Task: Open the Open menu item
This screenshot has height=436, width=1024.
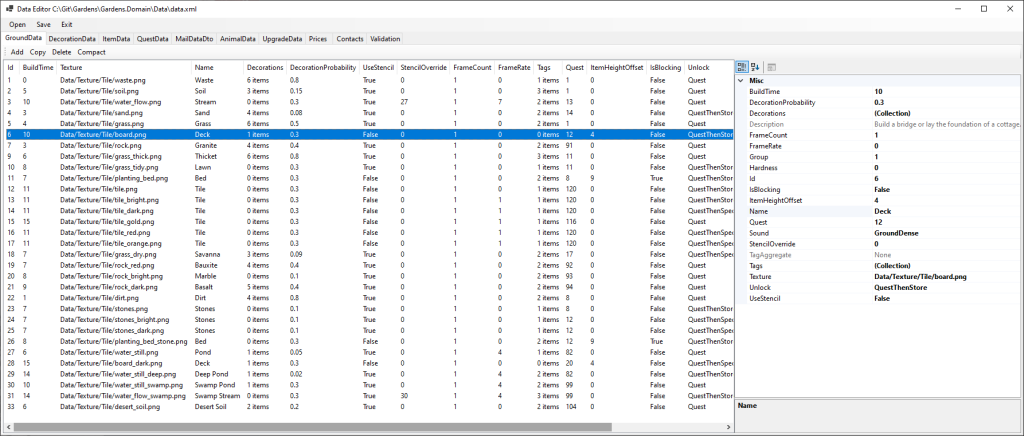Action: pos(18,24)
